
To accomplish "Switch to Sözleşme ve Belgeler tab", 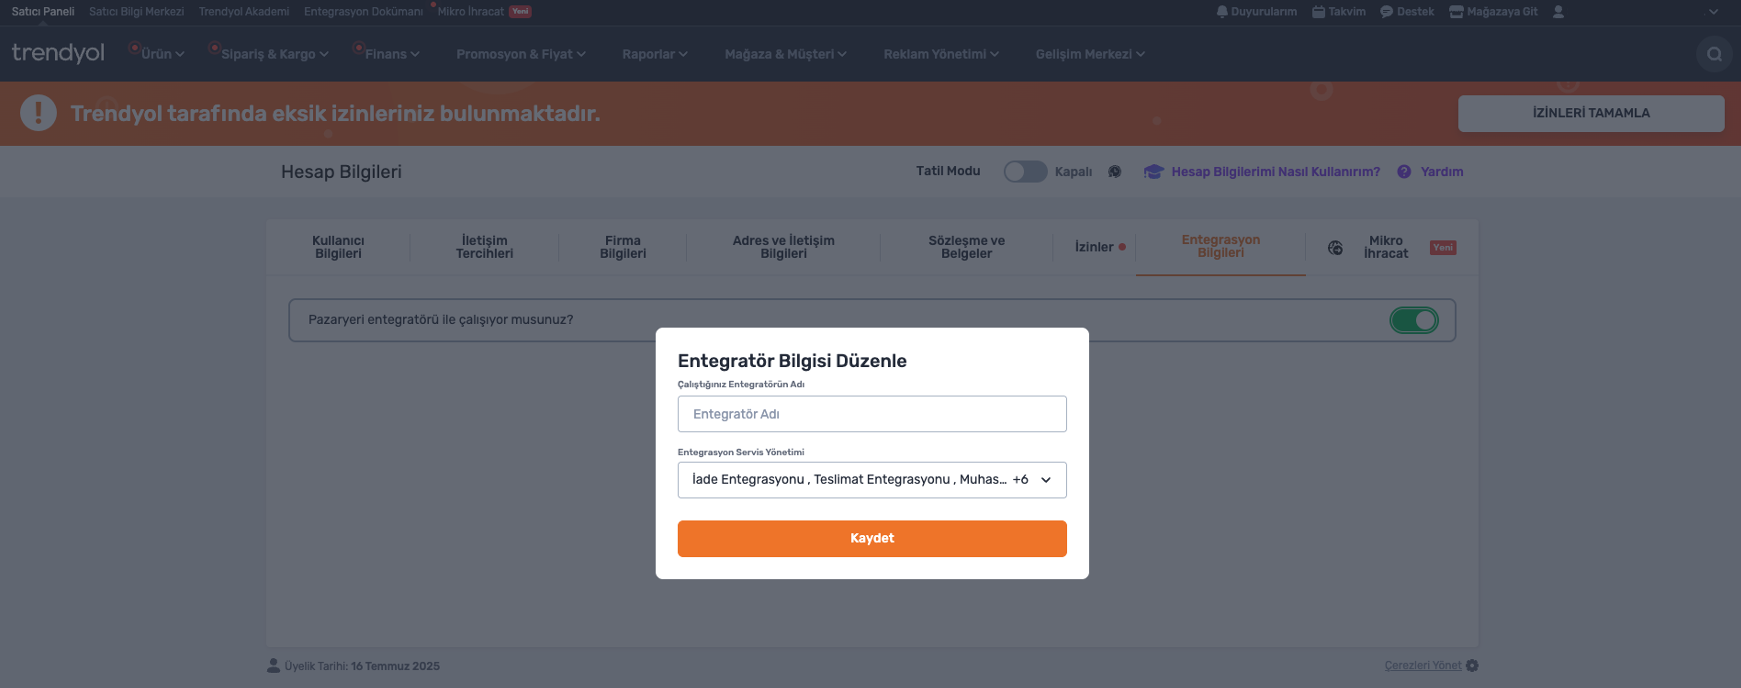I will click(x=966, y=247).
